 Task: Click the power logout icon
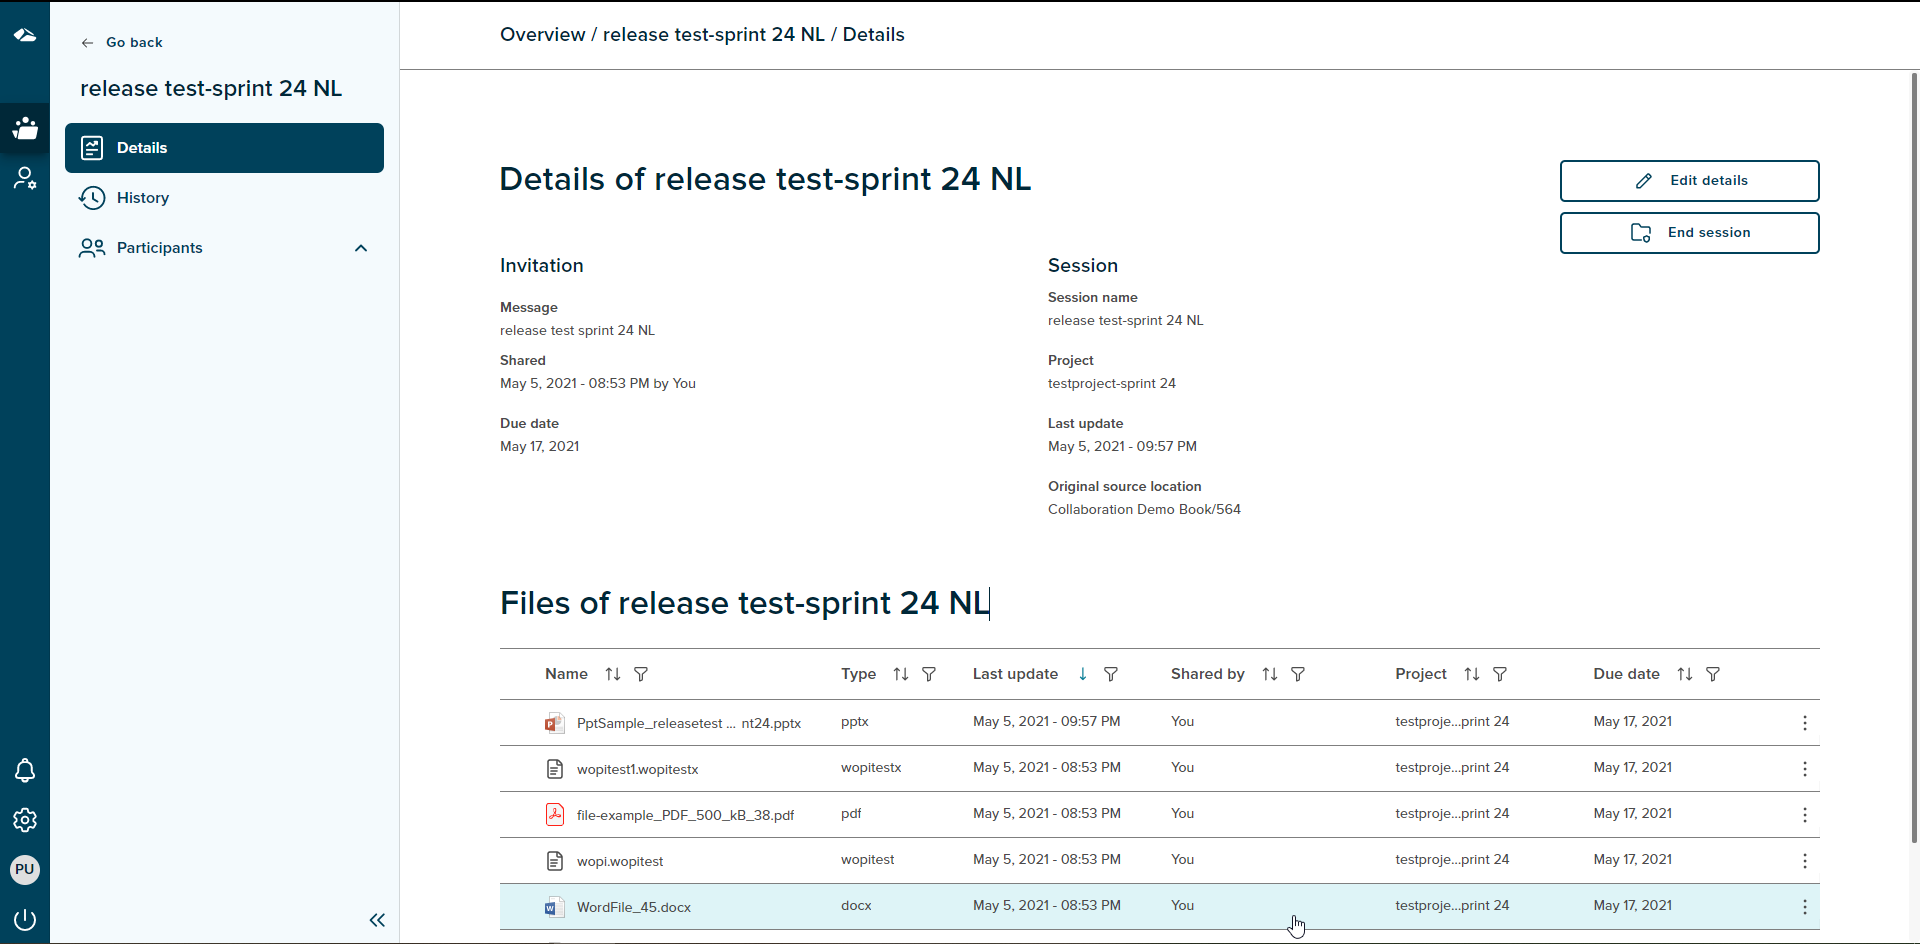[x=25, y=919]
